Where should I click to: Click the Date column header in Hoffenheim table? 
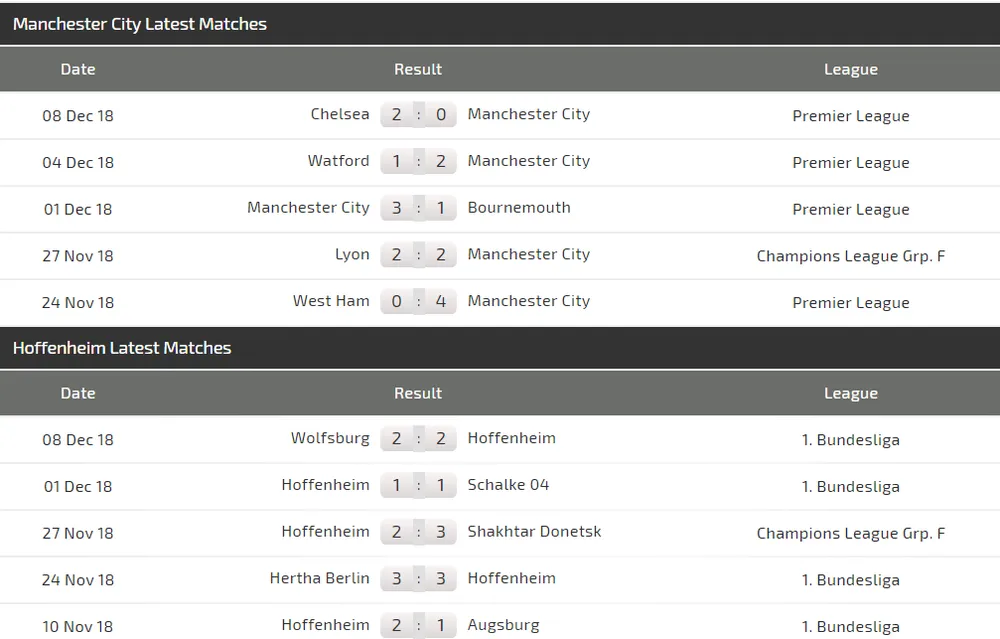pyautogui.click(x=78, y=393)
